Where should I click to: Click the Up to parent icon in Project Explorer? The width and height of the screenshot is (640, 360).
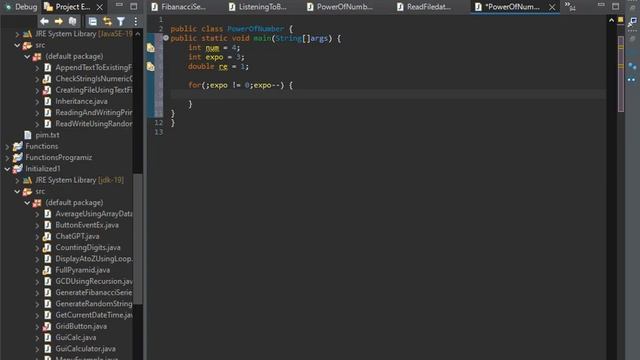pyautogui.click(x=73, y=21)
